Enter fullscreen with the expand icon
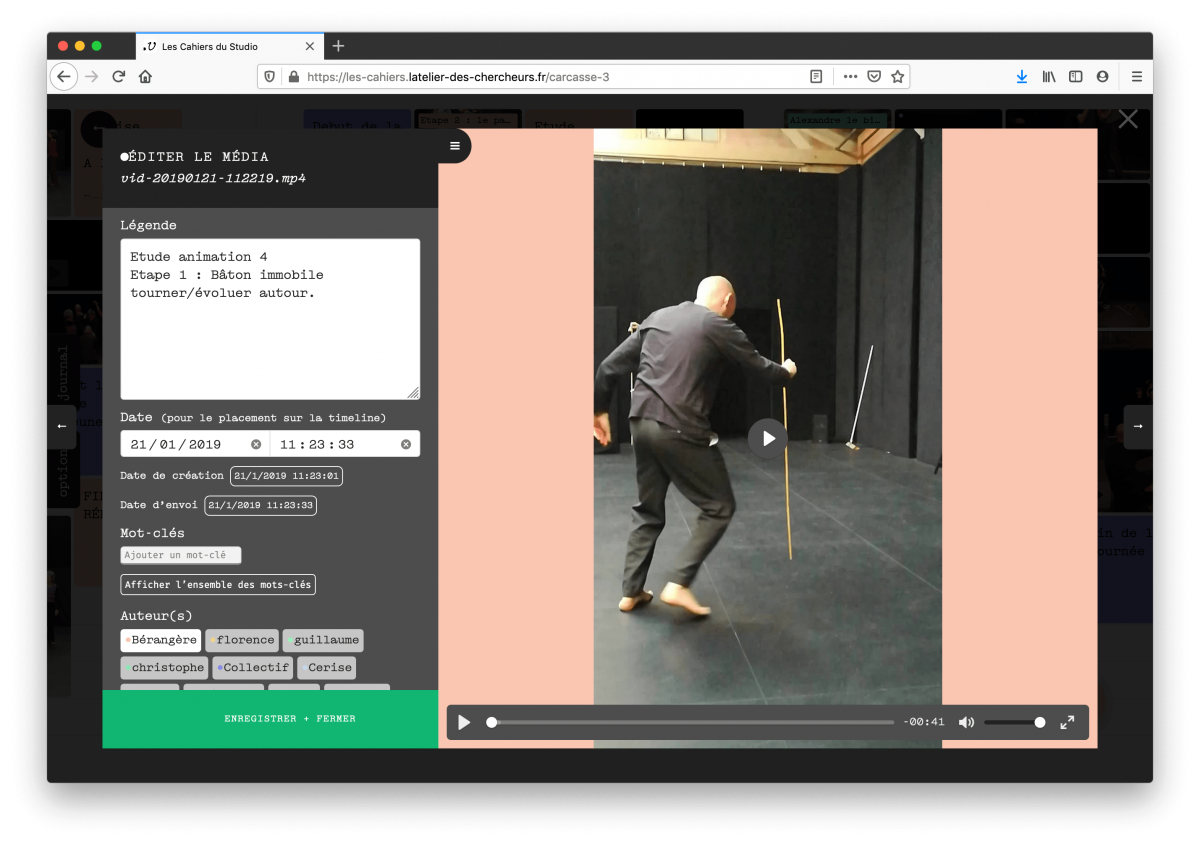Screen dimensions: 1200x845 [1067, 722]
